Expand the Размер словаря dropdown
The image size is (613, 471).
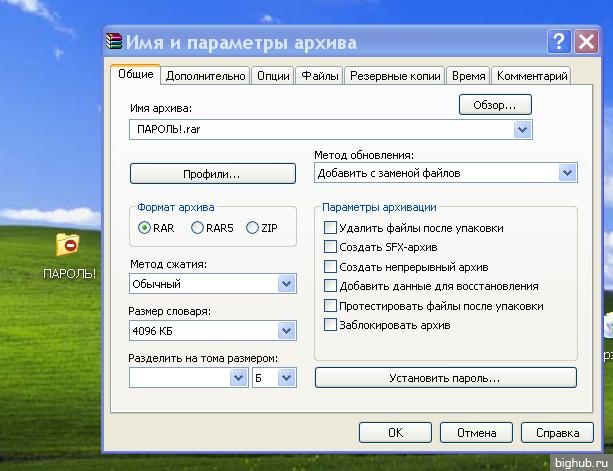287,330
